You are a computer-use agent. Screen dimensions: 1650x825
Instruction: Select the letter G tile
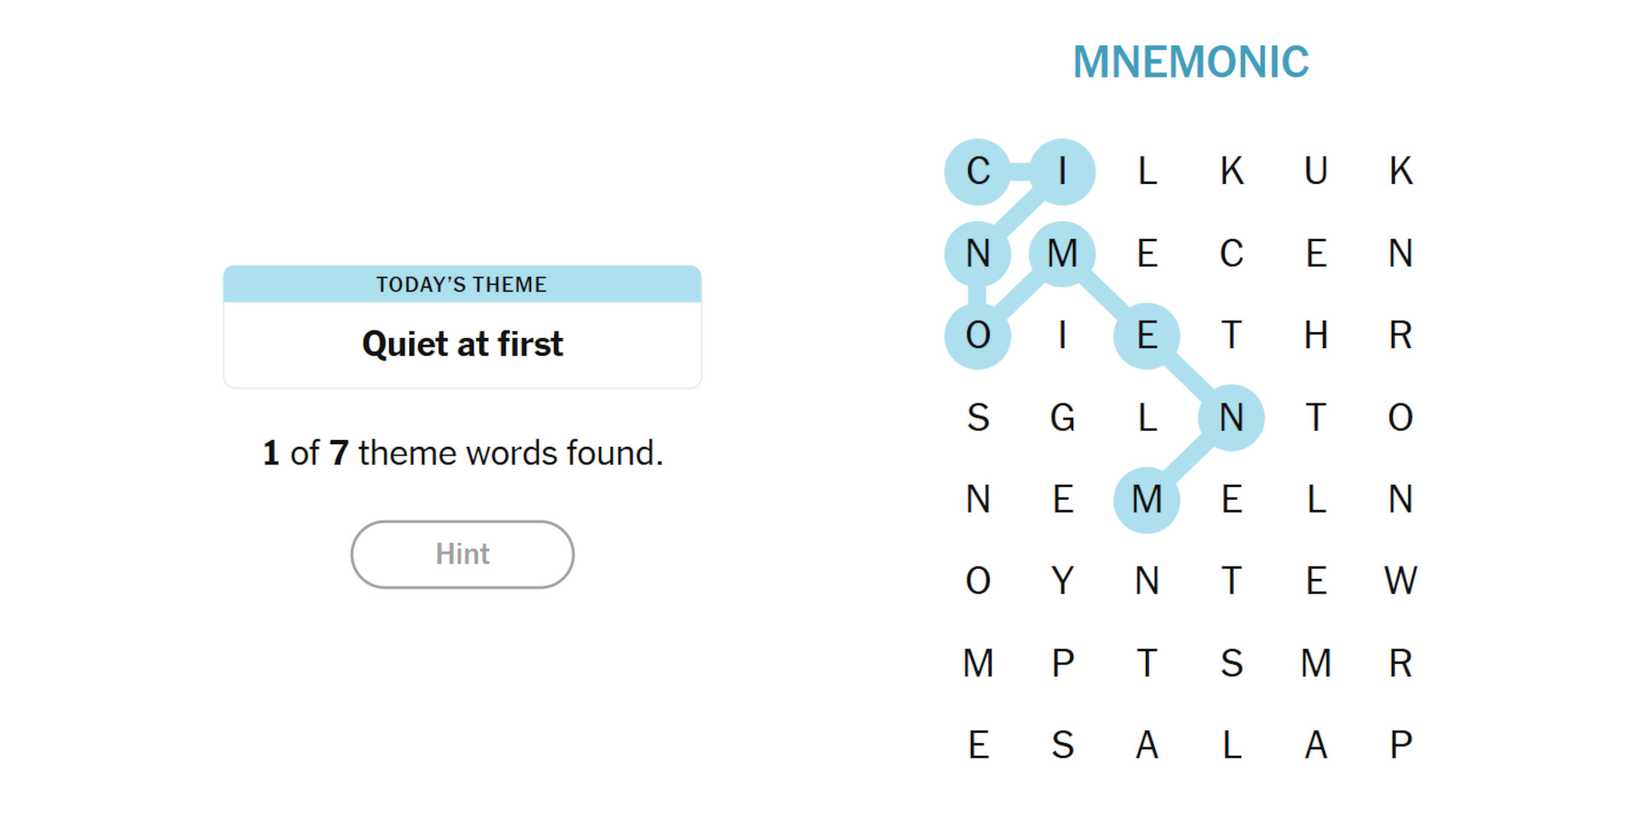pyautogui.click(x=1062, y=417)
